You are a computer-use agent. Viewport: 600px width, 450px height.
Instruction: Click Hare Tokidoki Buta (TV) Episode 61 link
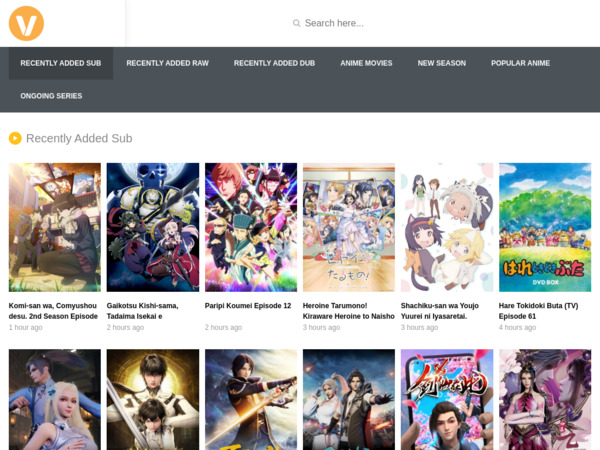[538, 311]
